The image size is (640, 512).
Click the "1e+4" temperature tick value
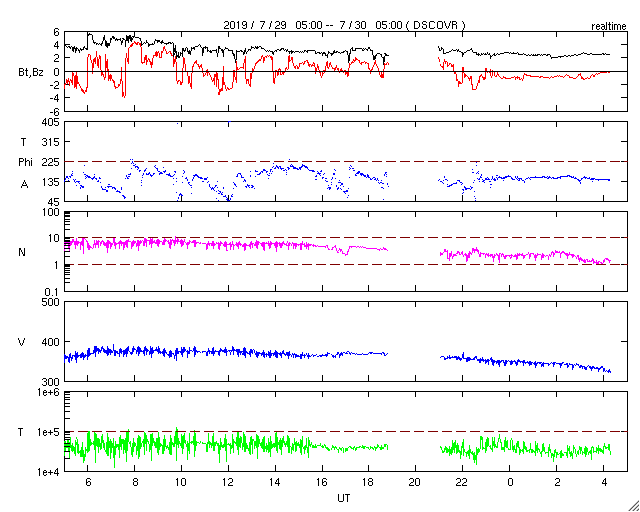[49, 472]
